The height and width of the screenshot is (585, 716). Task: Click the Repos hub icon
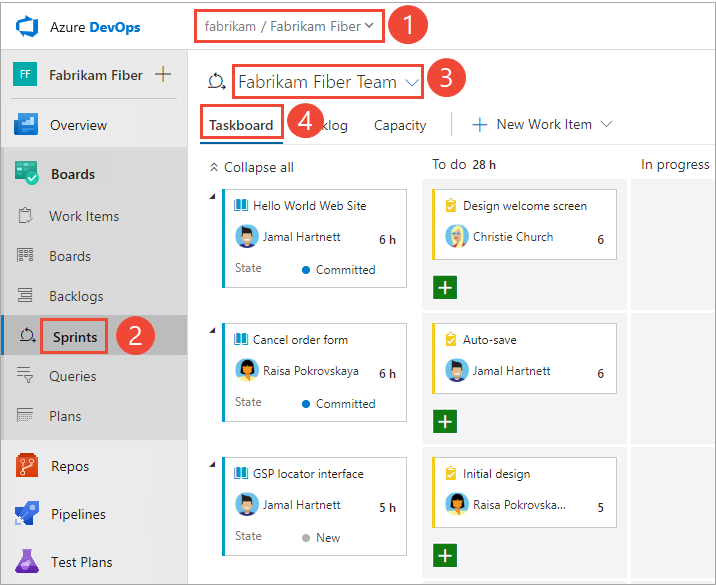tap(27, 465)
